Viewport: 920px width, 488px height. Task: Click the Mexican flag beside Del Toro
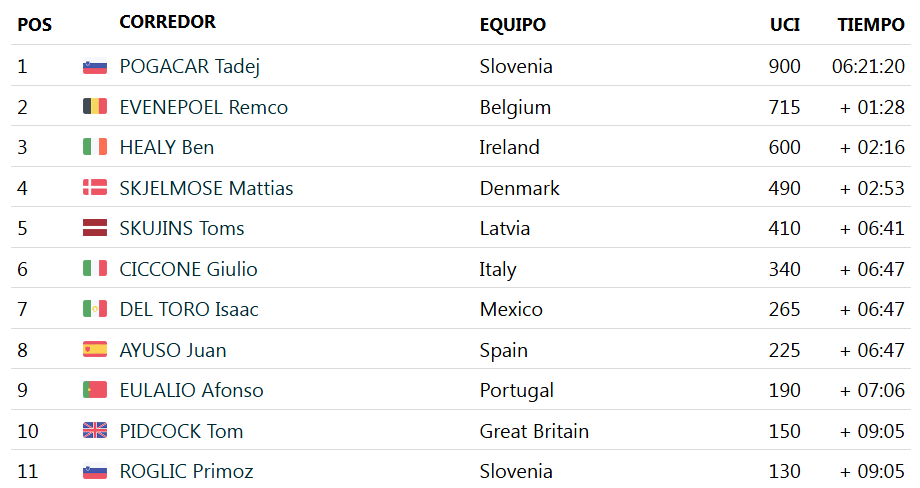94,309
